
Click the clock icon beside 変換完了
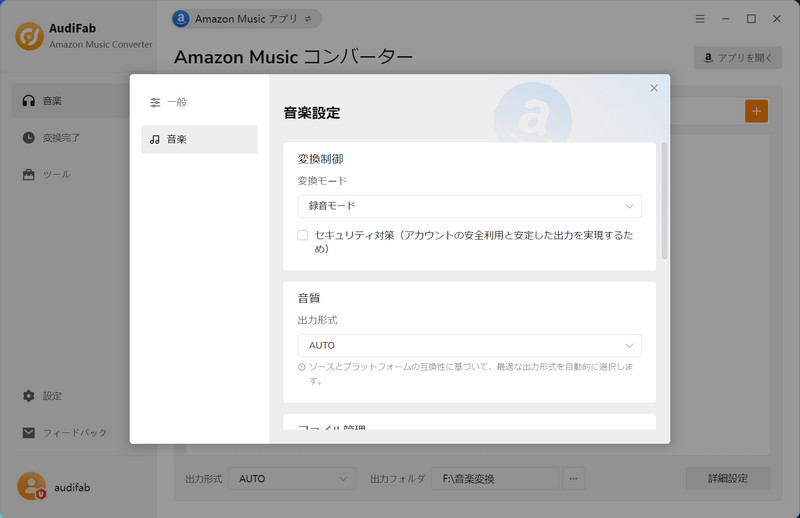point(29,138)
